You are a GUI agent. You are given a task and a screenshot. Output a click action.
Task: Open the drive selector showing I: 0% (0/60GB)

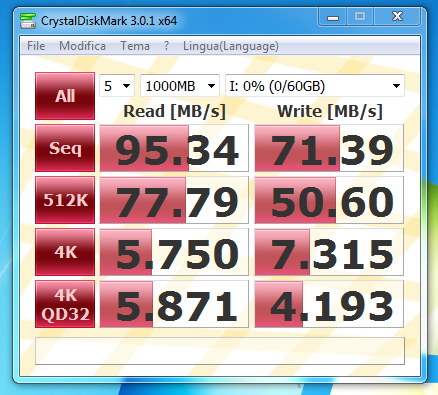pos(315,86)
